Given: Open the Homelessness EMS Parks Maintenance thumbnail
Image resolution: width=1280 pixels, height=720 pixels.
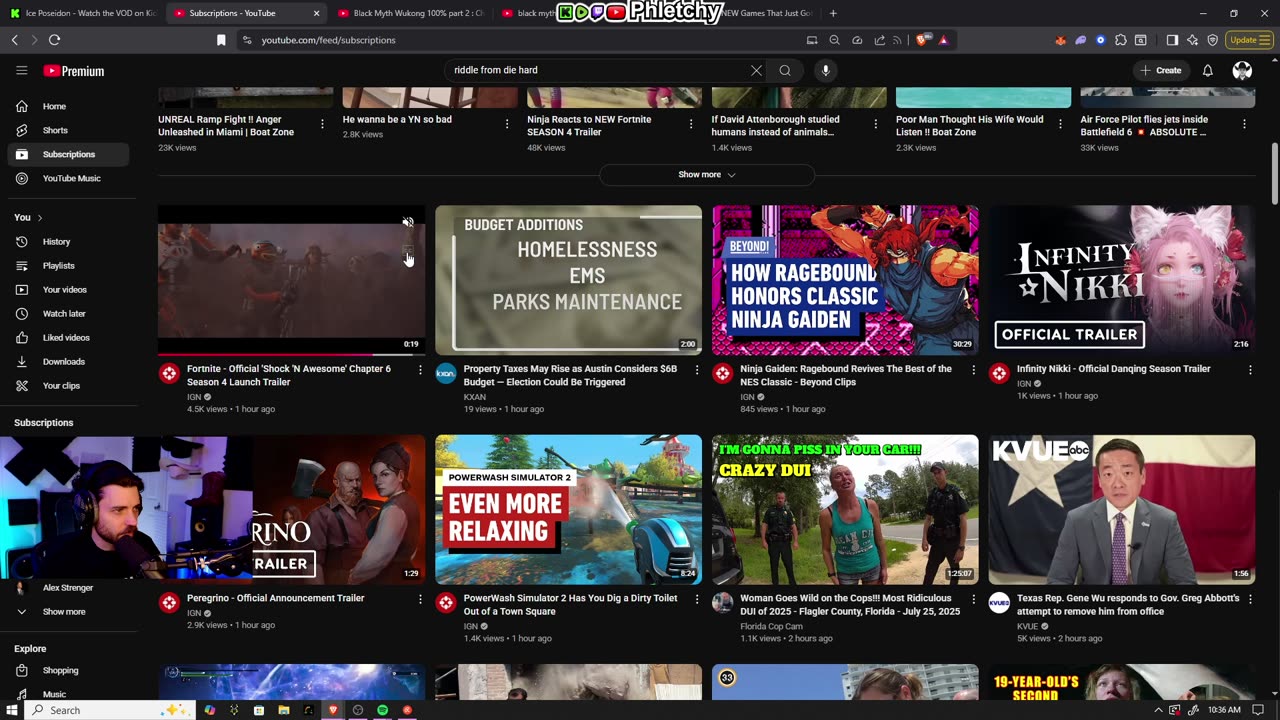Looking at the screenshot, I should pos(568,280).
